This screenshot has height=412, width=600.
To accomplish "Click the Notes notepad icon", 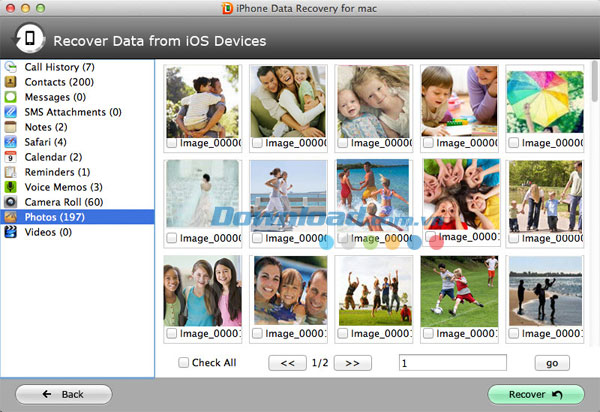I will 11,127.
